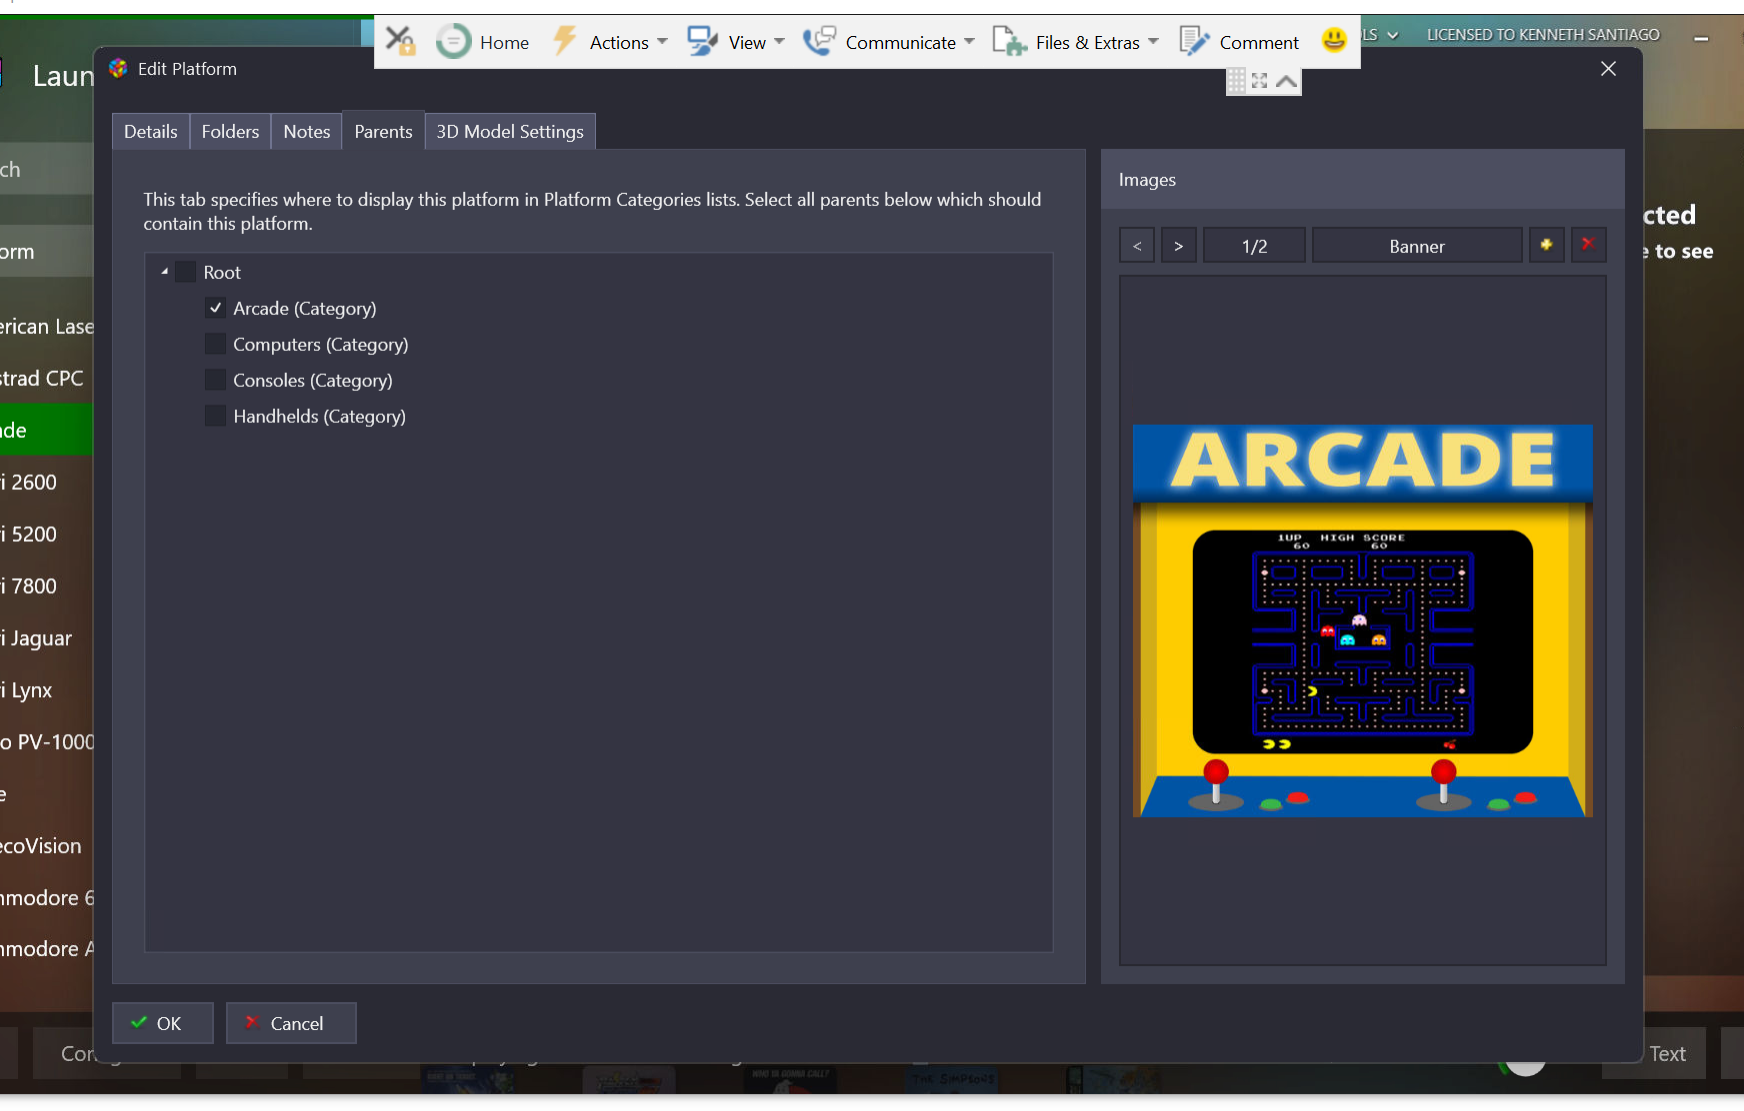Viewport: 1744px width, 1111px height.
Task: Collapse the remote toolbar with up chevron
Action: pyautogui.click(x=1287, y=81)
